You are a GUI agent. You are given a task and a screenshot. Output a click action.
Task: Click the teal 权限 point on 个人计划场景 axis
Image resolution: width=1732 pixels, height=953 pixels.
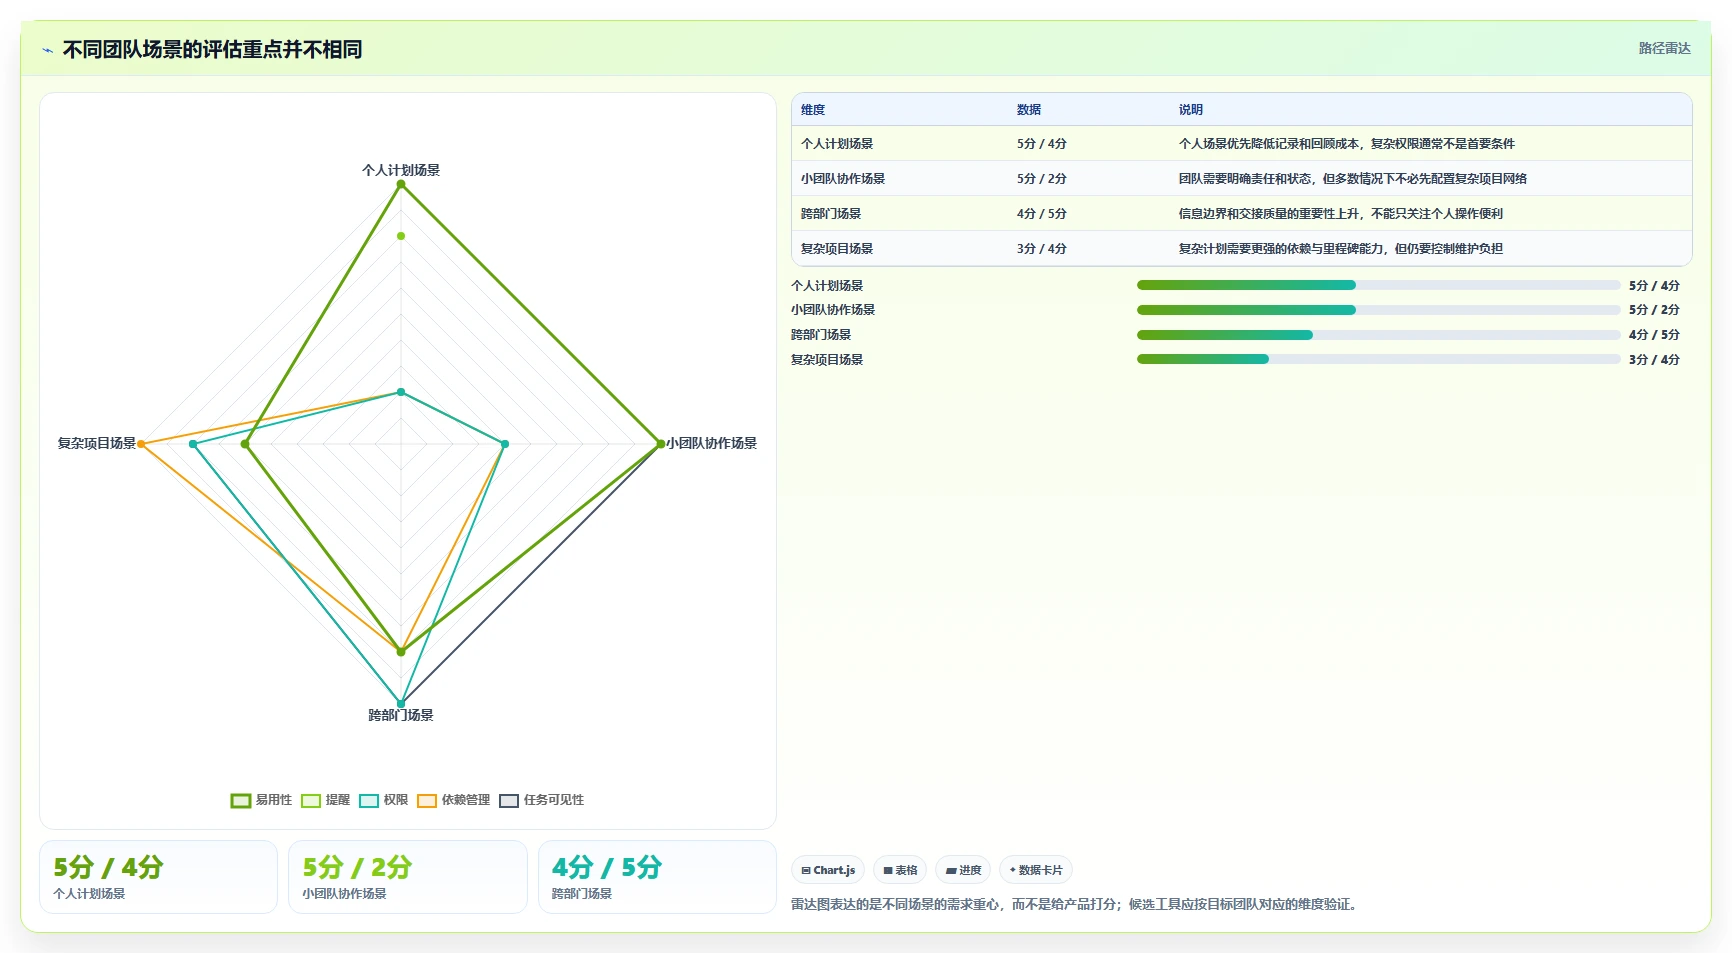coord(401,392)
